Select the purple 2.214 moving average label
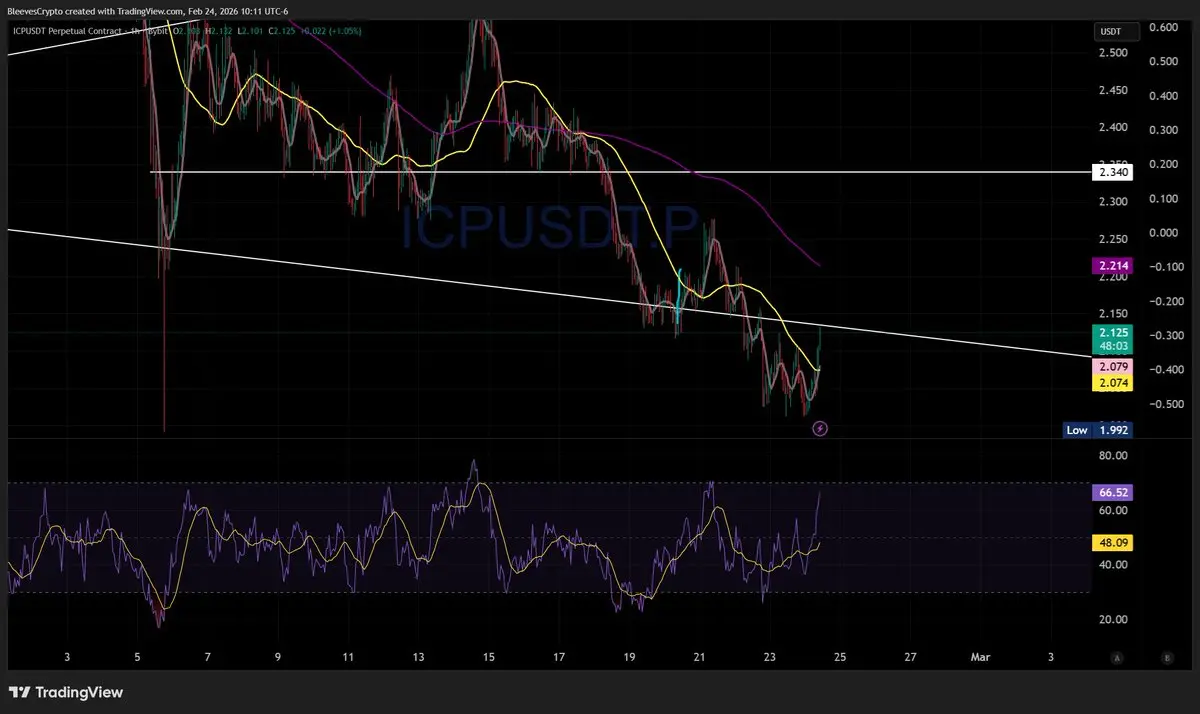The image size is (1200, 714). (1112, 266)
